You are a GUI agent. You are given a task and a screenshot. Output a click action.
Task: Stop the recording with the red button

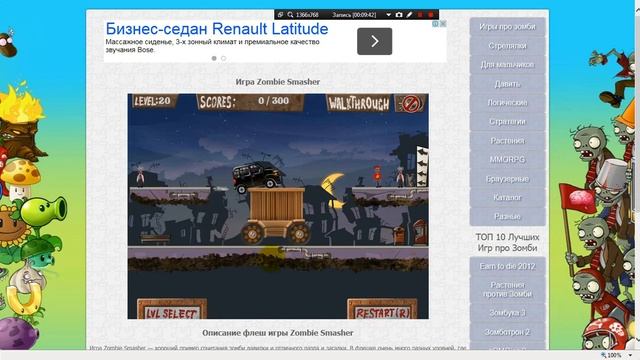tap(431, 15)
